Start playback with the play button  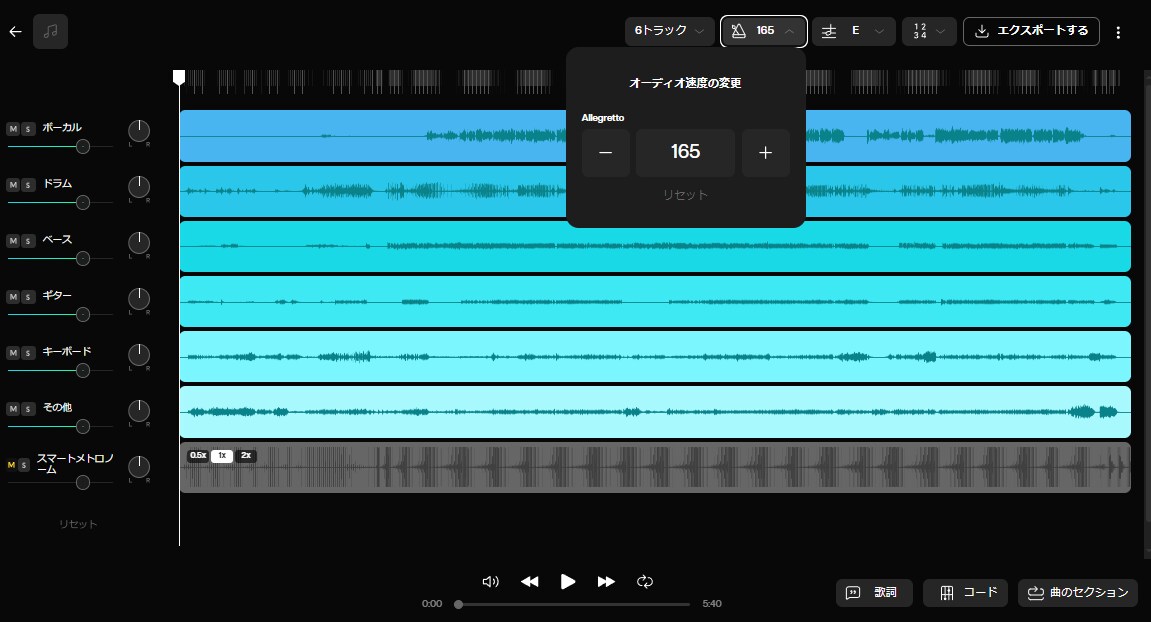tap(567, 582)
